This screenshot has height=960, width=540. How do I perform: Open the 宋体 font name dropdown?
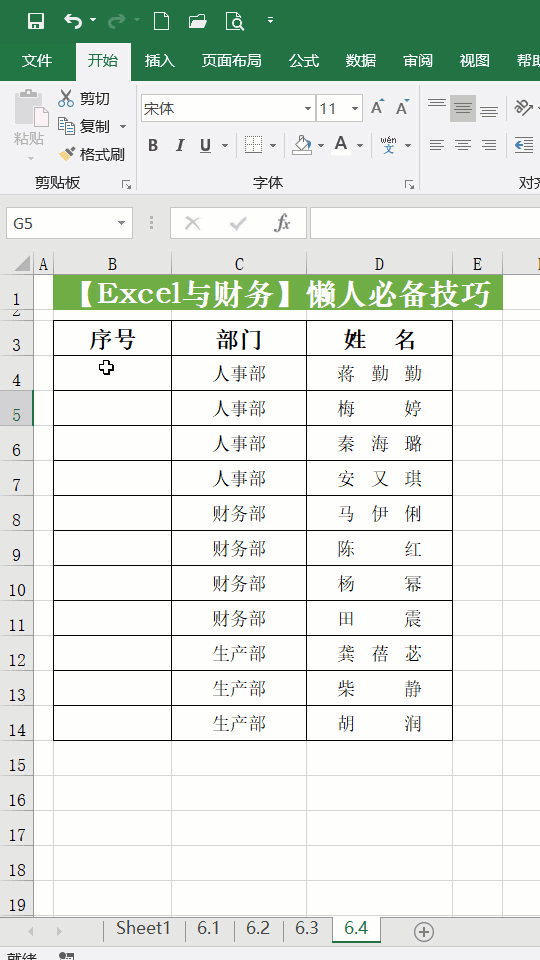tap(308, 109)
